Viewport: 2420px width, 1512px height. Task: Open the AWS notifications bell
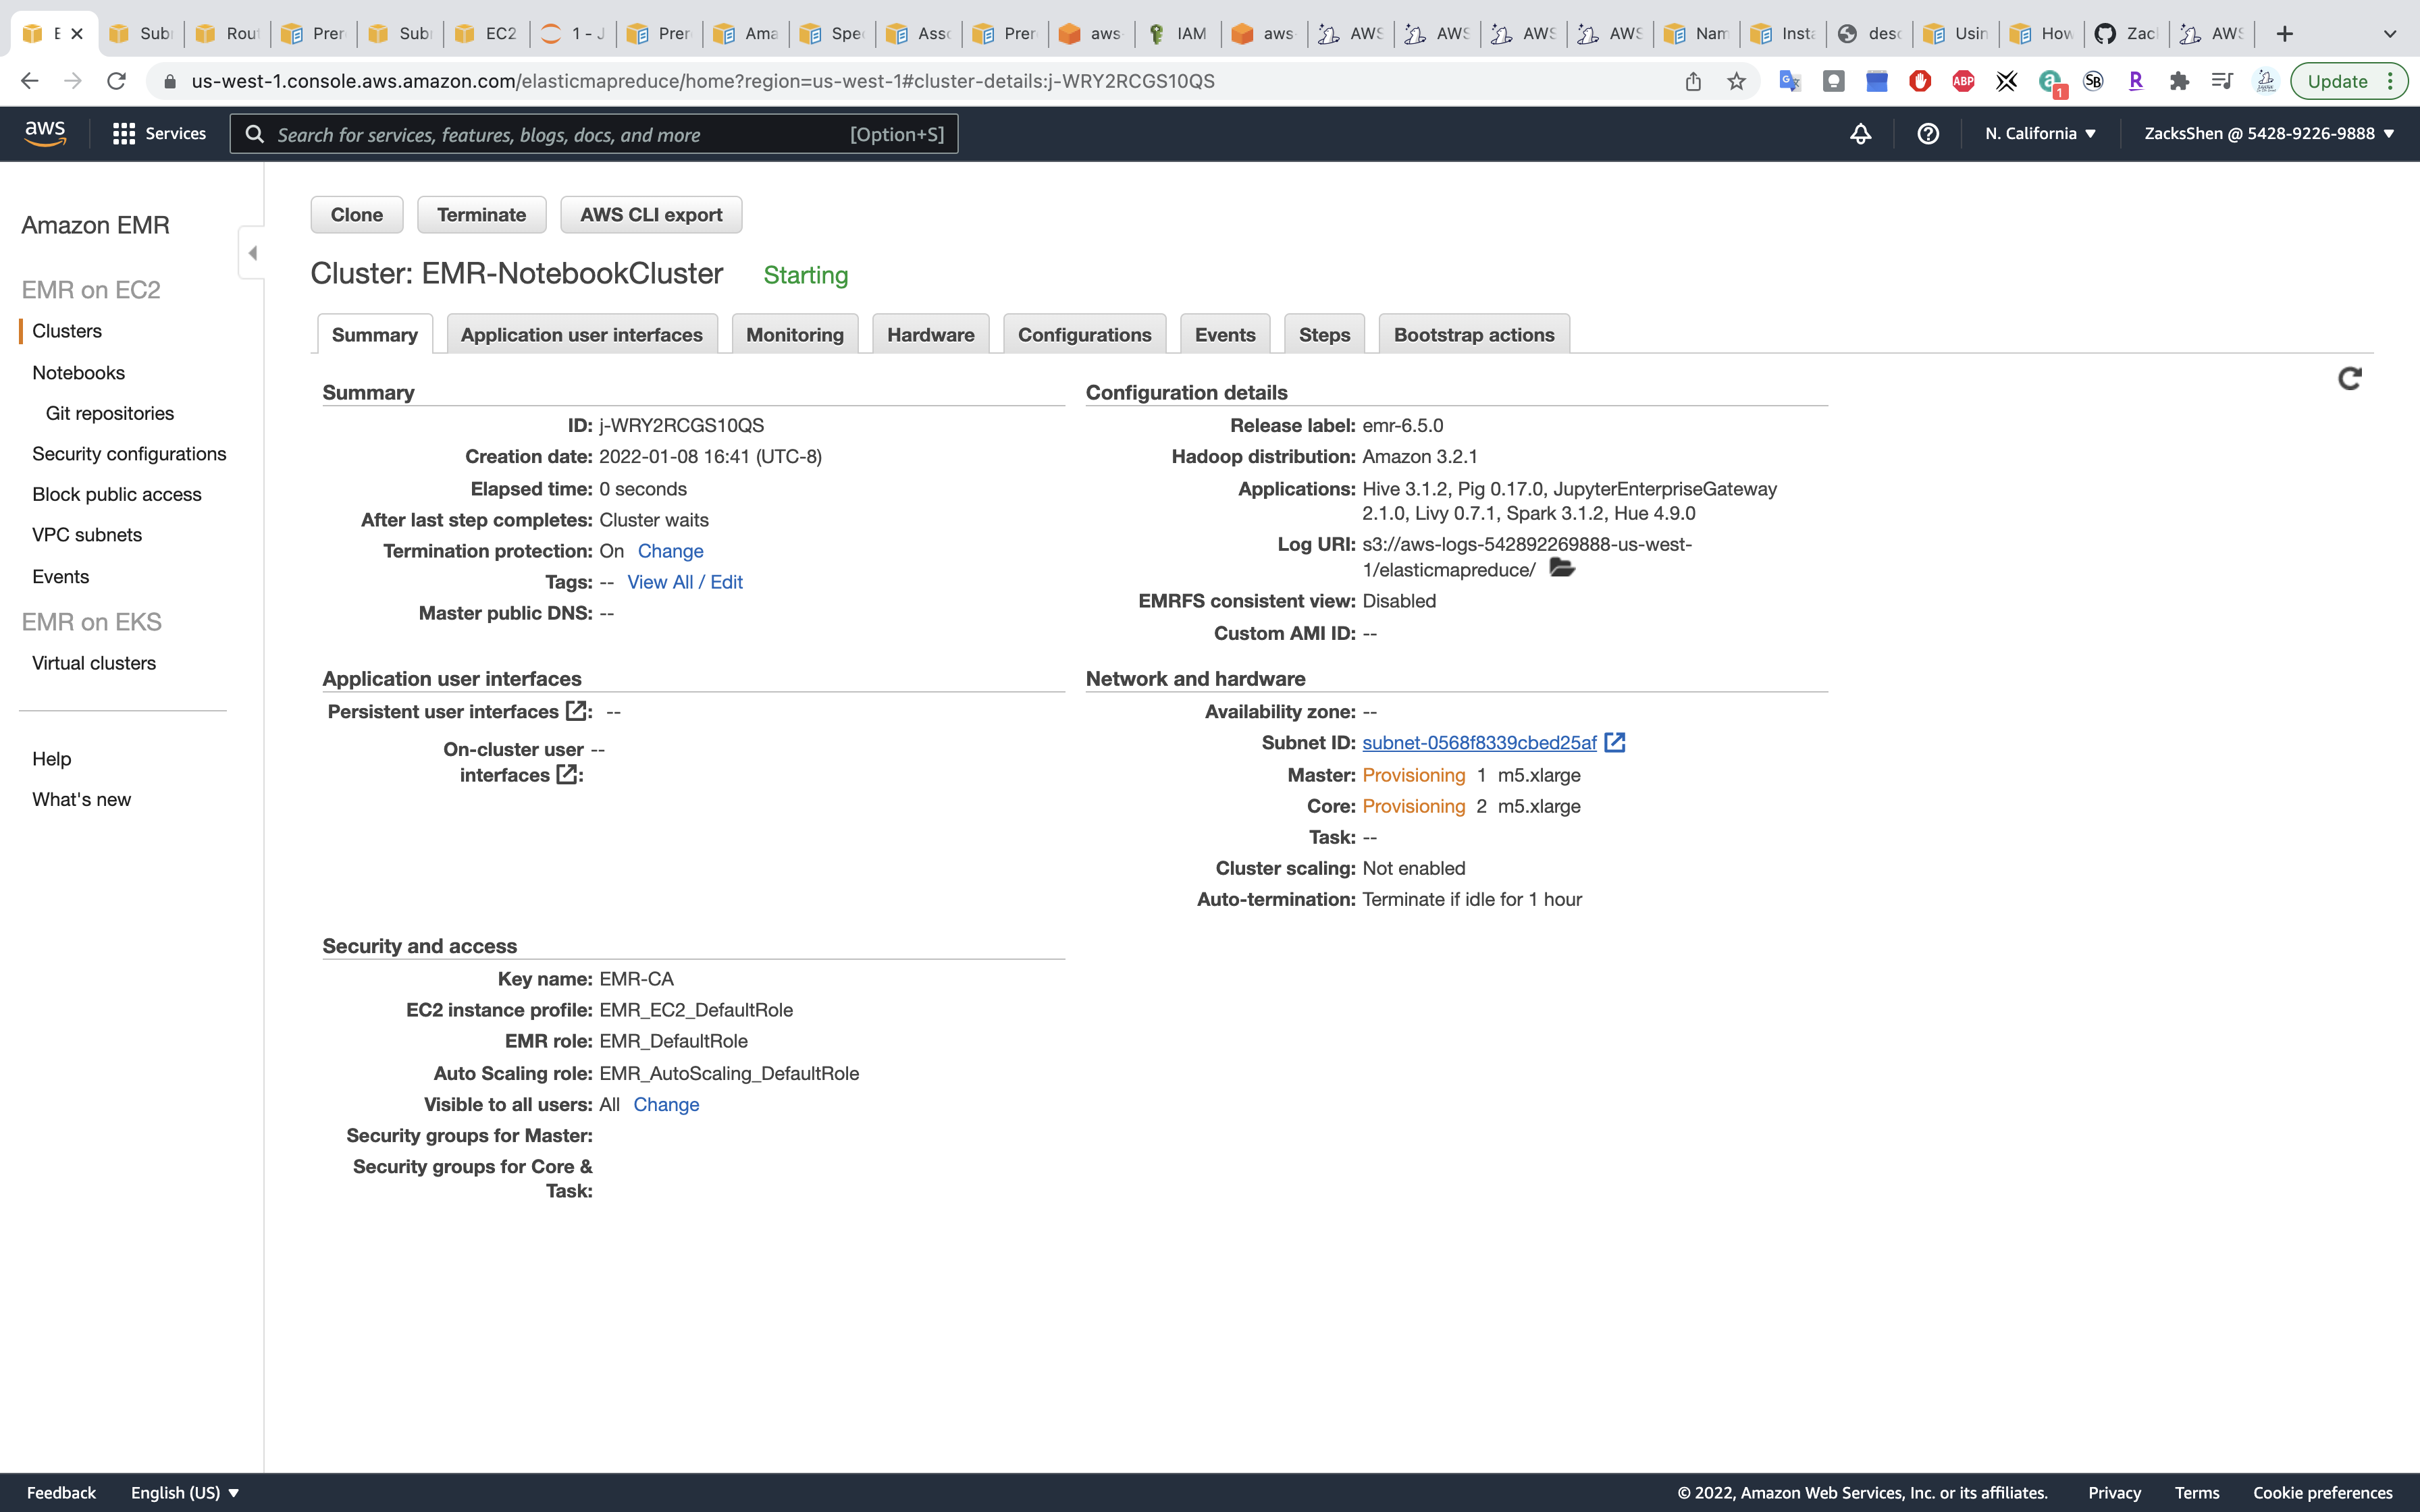(1860, 133)
